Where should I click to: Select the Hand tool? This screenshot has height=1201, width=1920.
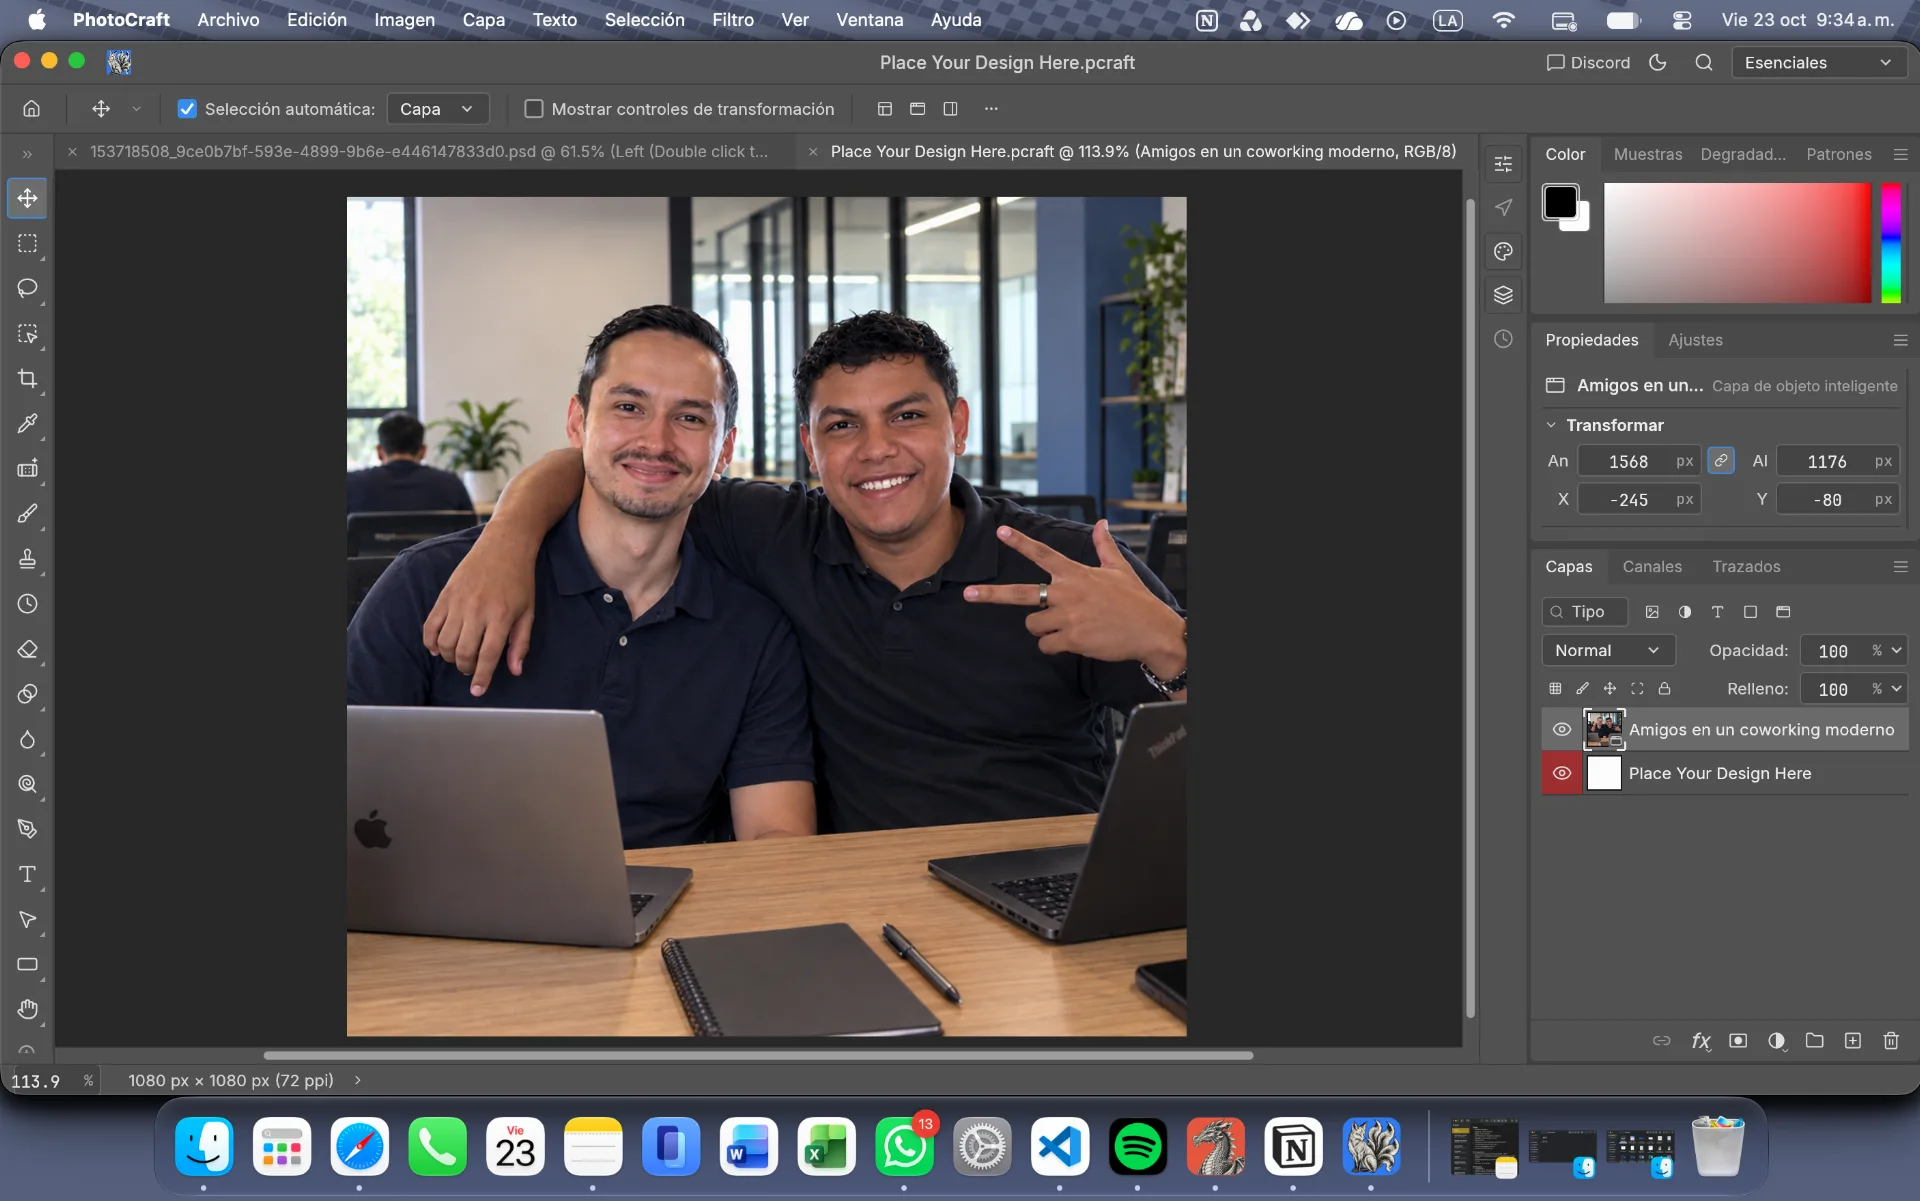[28, 1009]
